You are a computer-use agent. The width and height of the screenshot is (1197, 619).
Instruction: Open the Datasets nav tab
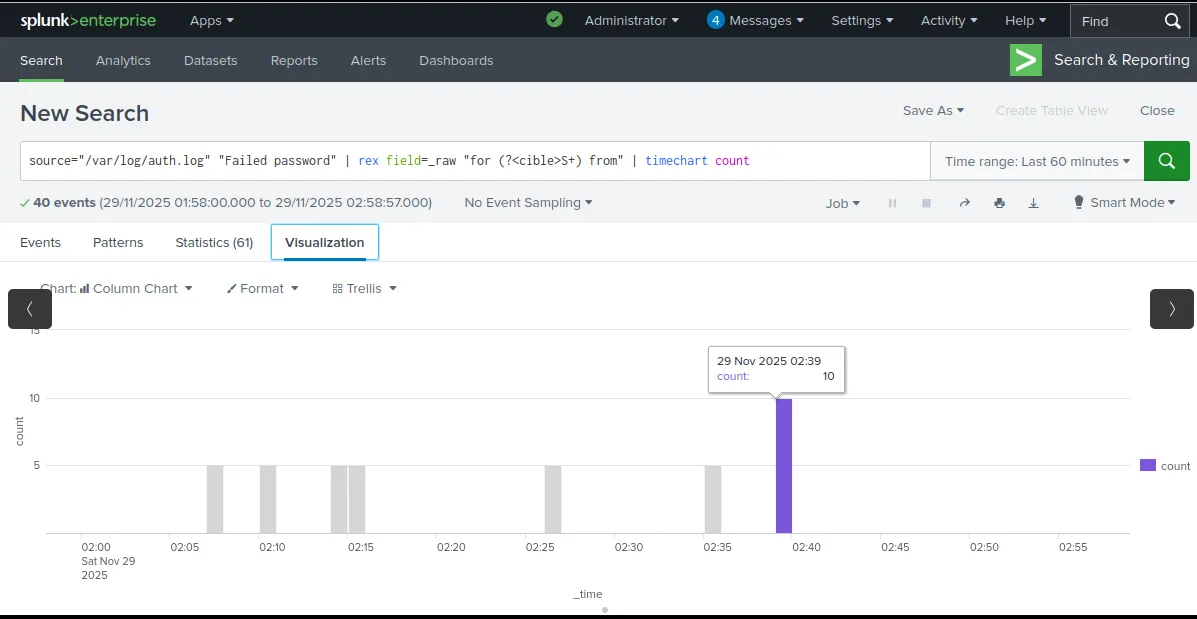[211, 60]
